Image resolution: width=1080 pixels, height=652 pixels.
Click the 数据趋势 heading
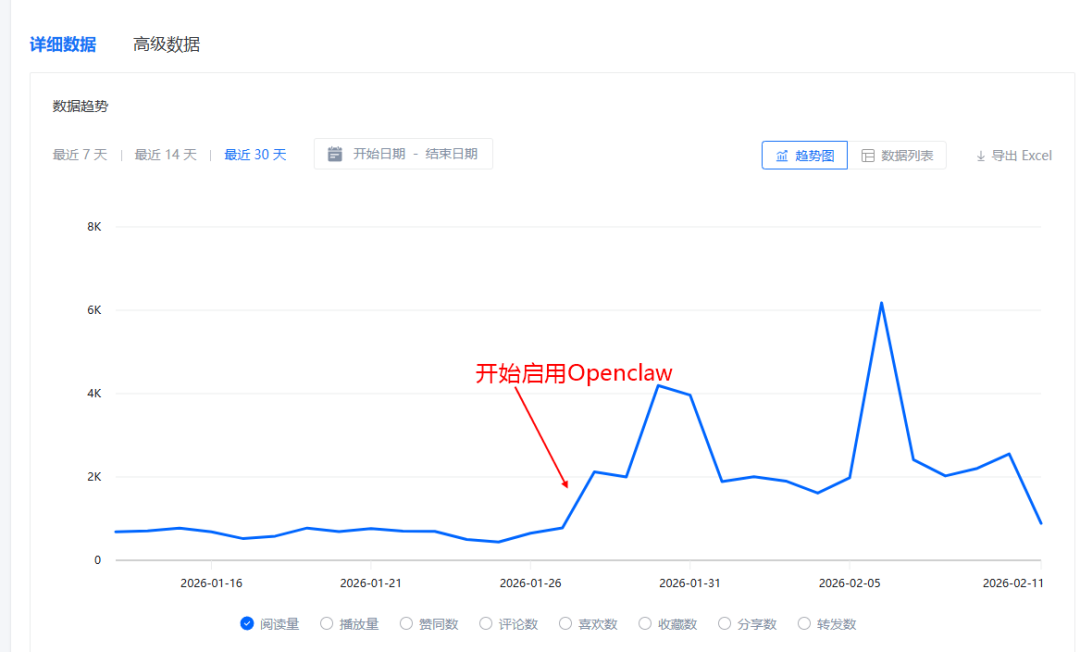pyautogui.click(x=81, y=107)
